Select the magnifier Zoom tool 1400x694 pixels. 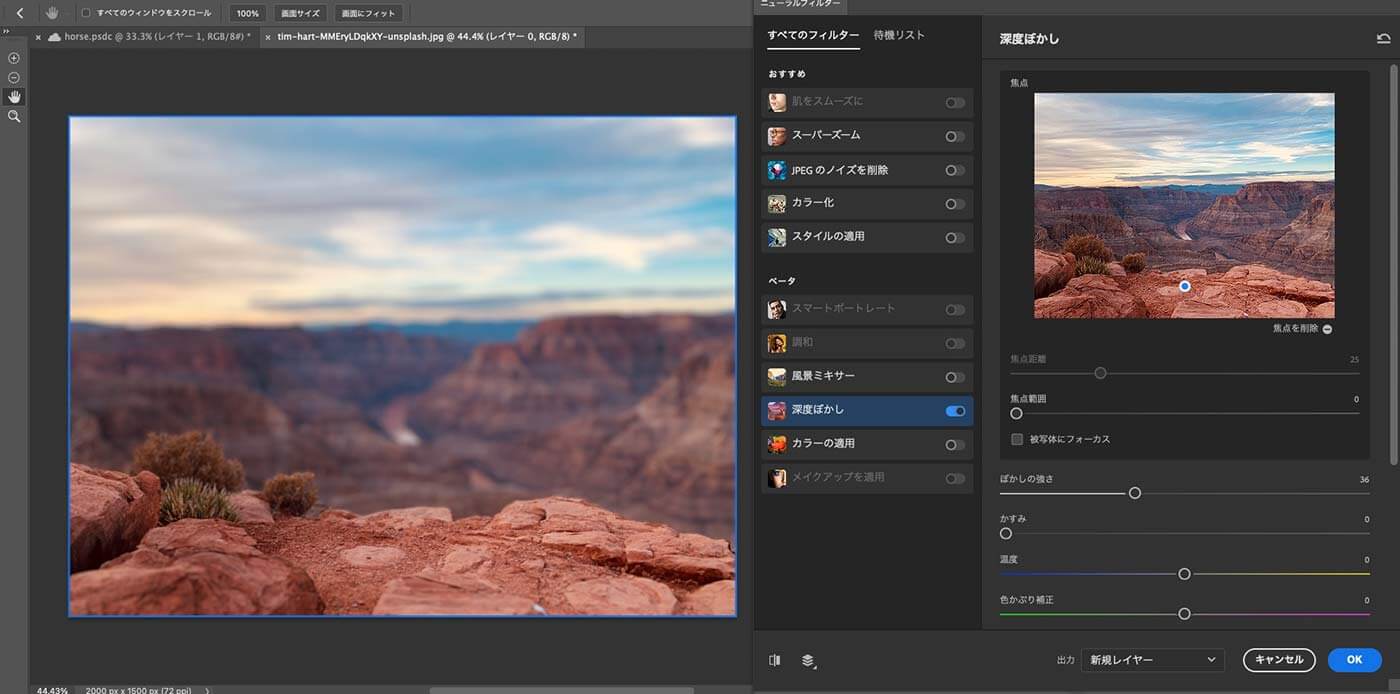tap(14, 116)
